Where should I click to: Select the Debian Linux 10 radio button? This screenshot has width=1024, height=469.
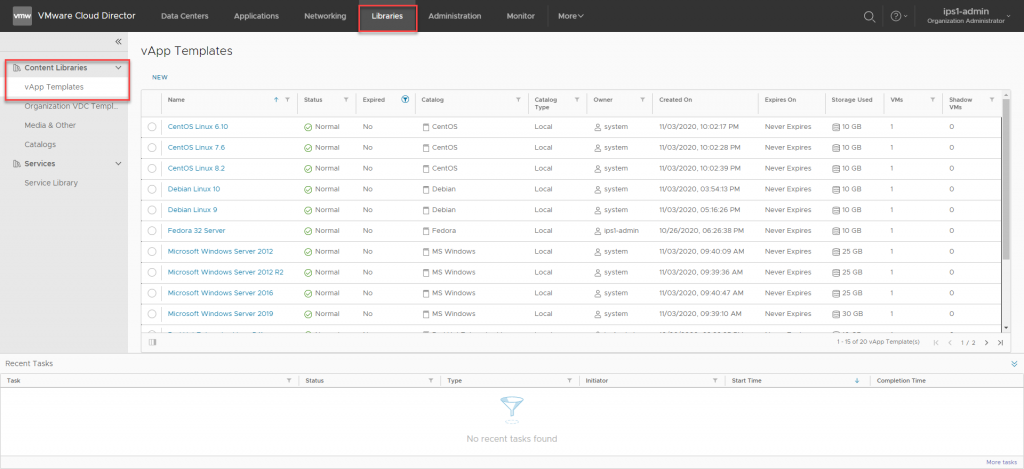152,189
